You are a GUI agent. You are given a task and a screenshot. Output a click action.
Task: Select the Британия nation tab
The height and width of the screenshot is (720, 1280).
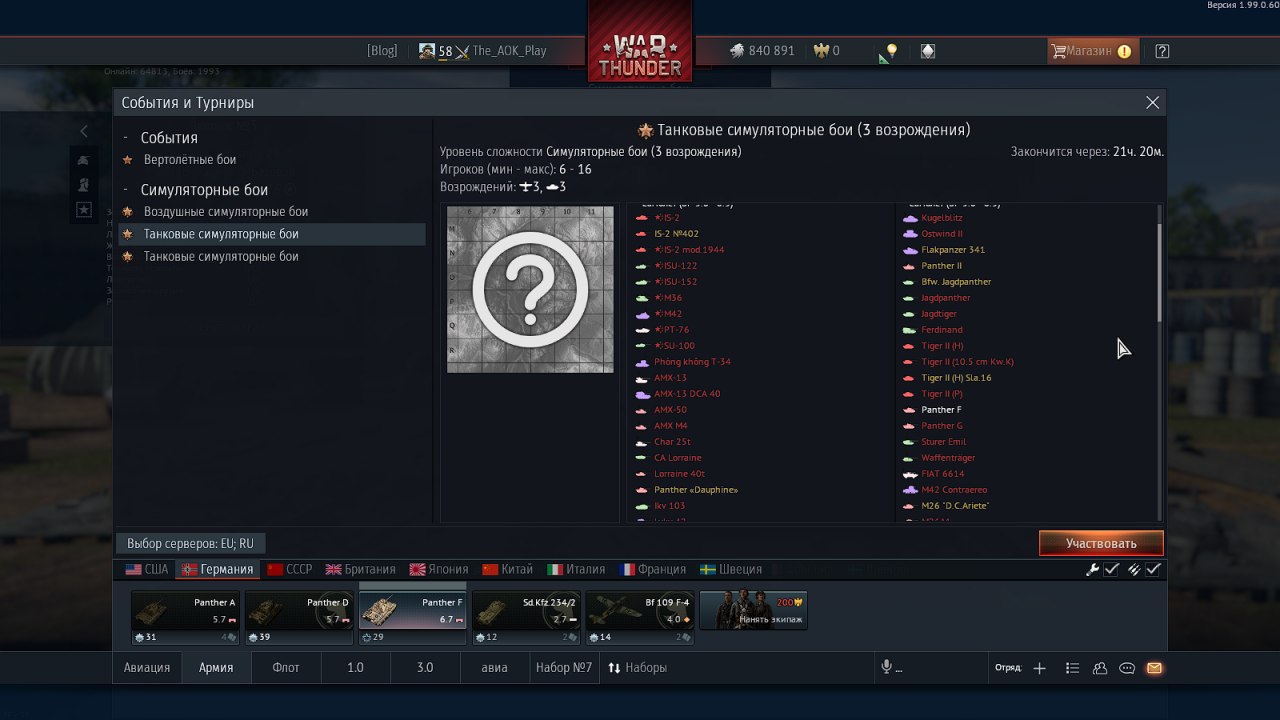point(360,570)
